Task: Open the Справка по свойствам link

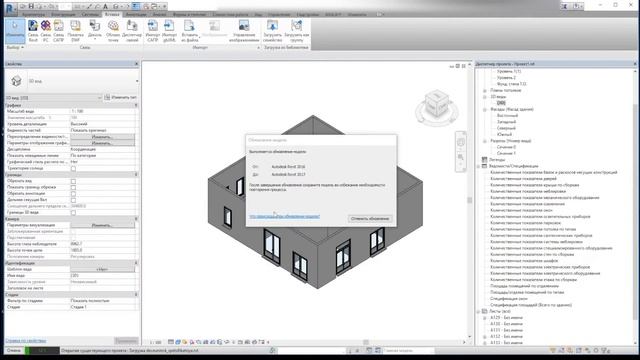Action: coord(26,340)
